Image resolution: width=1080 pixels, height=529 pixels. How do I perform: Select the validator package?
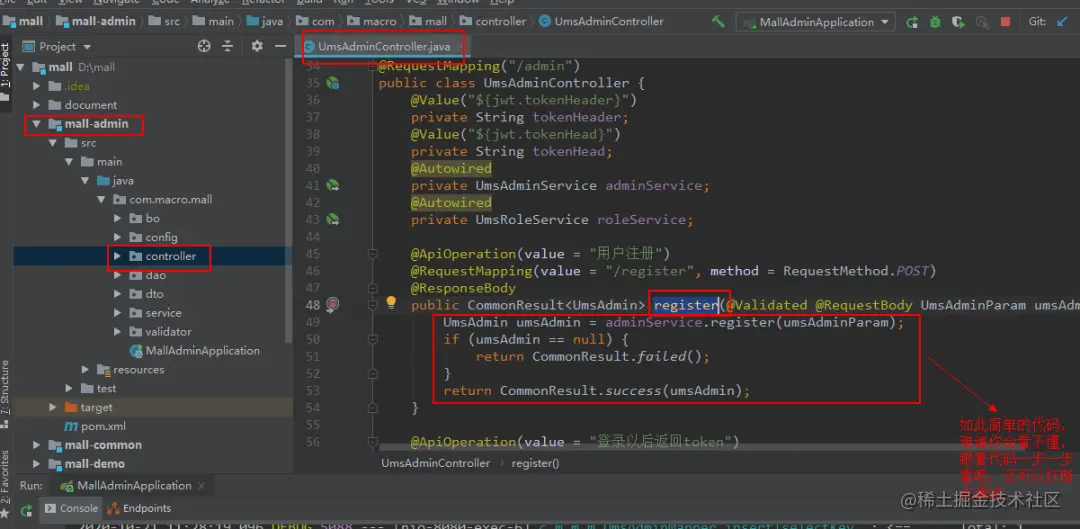tap(160, 332)
